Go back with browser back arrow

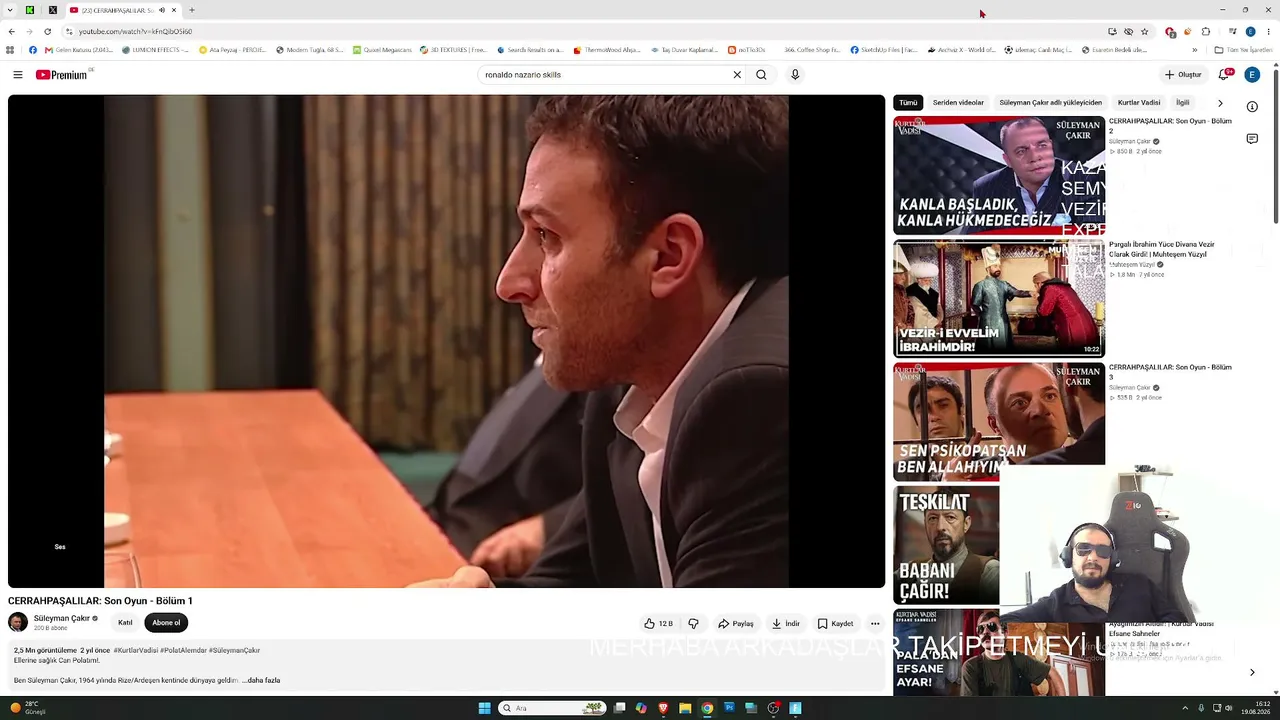[x=11, y=31]
